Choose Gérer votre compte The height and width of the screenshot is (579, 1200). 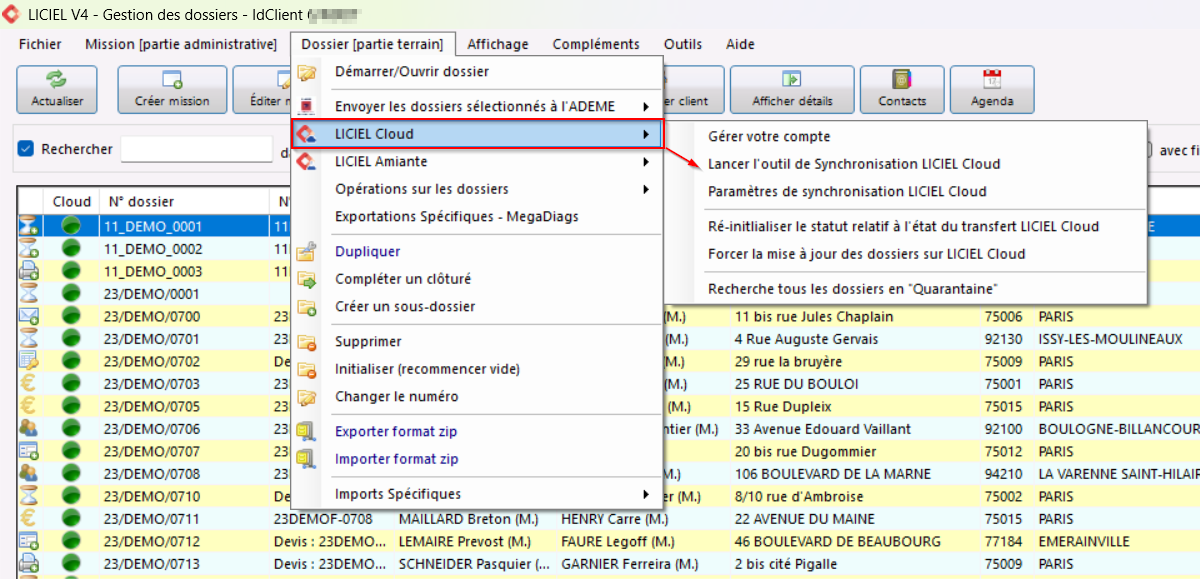(x=769, y=136)
